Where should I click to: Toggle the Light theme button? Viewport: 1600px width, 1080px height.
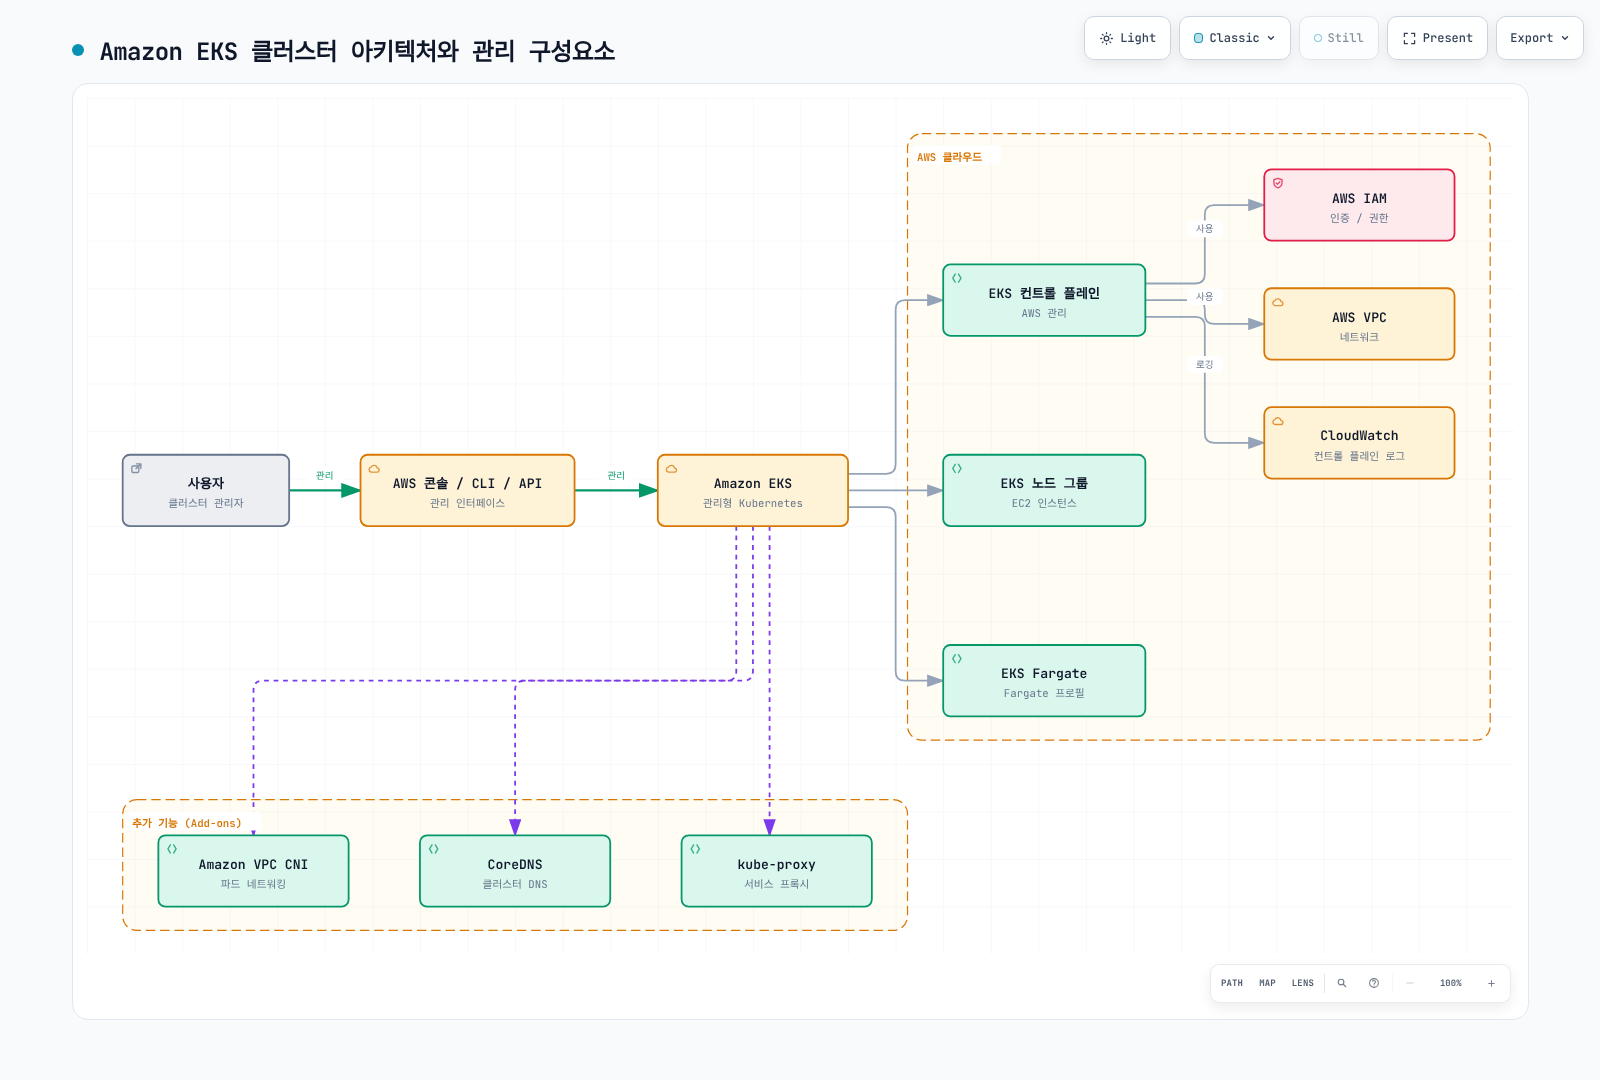click(x=1127, y=38)
